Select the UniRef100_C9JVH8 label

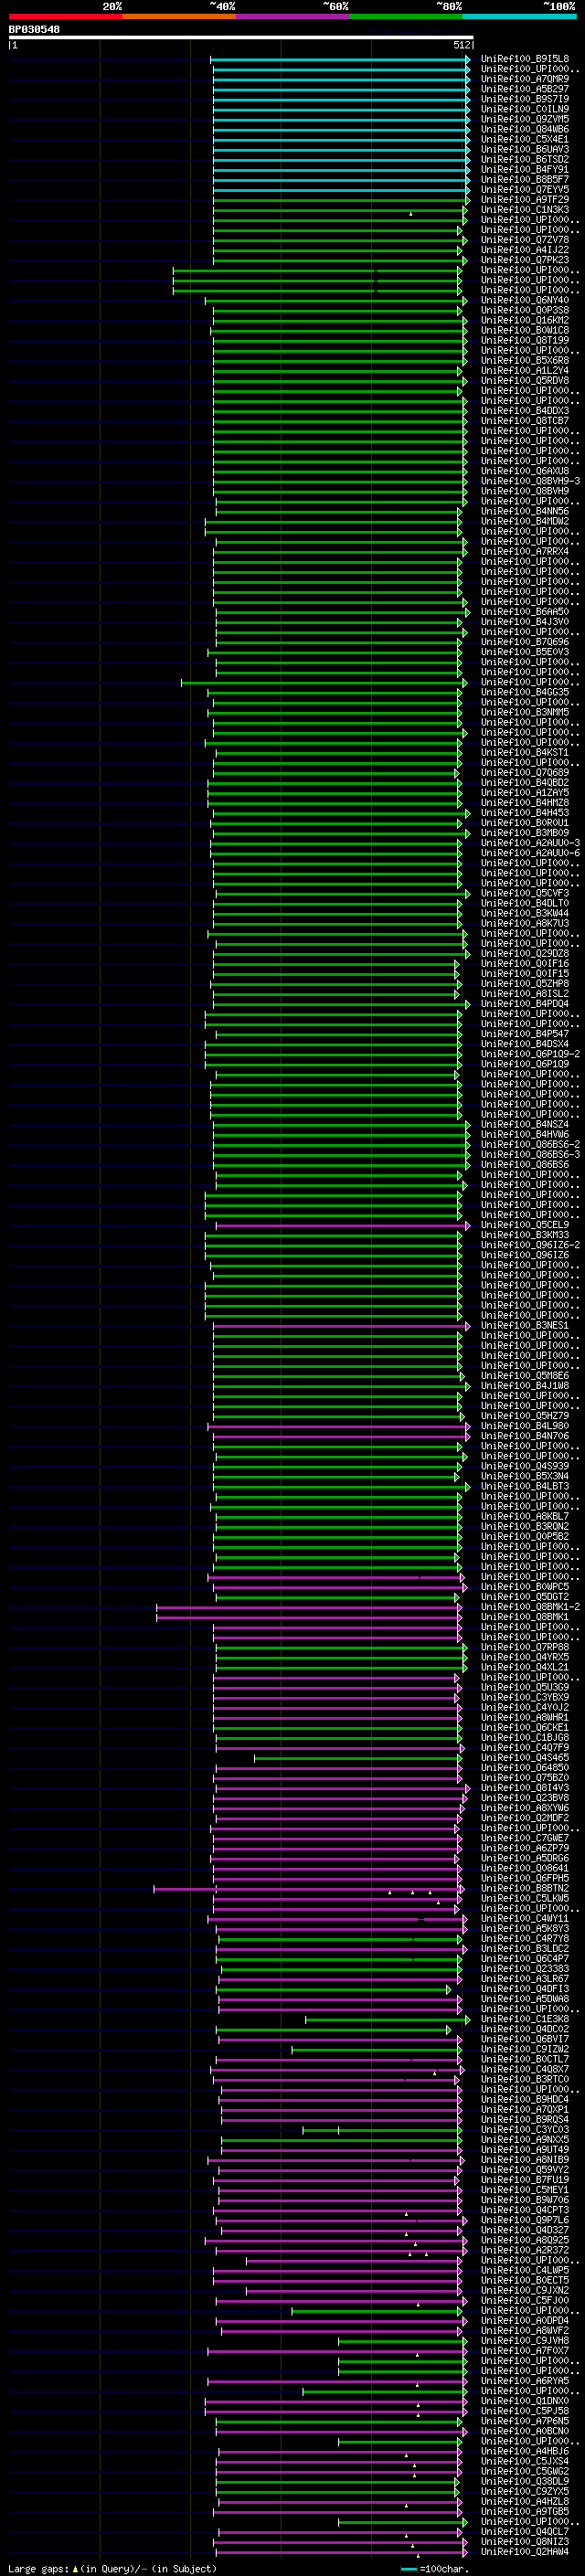click(x=525, y=2340)
